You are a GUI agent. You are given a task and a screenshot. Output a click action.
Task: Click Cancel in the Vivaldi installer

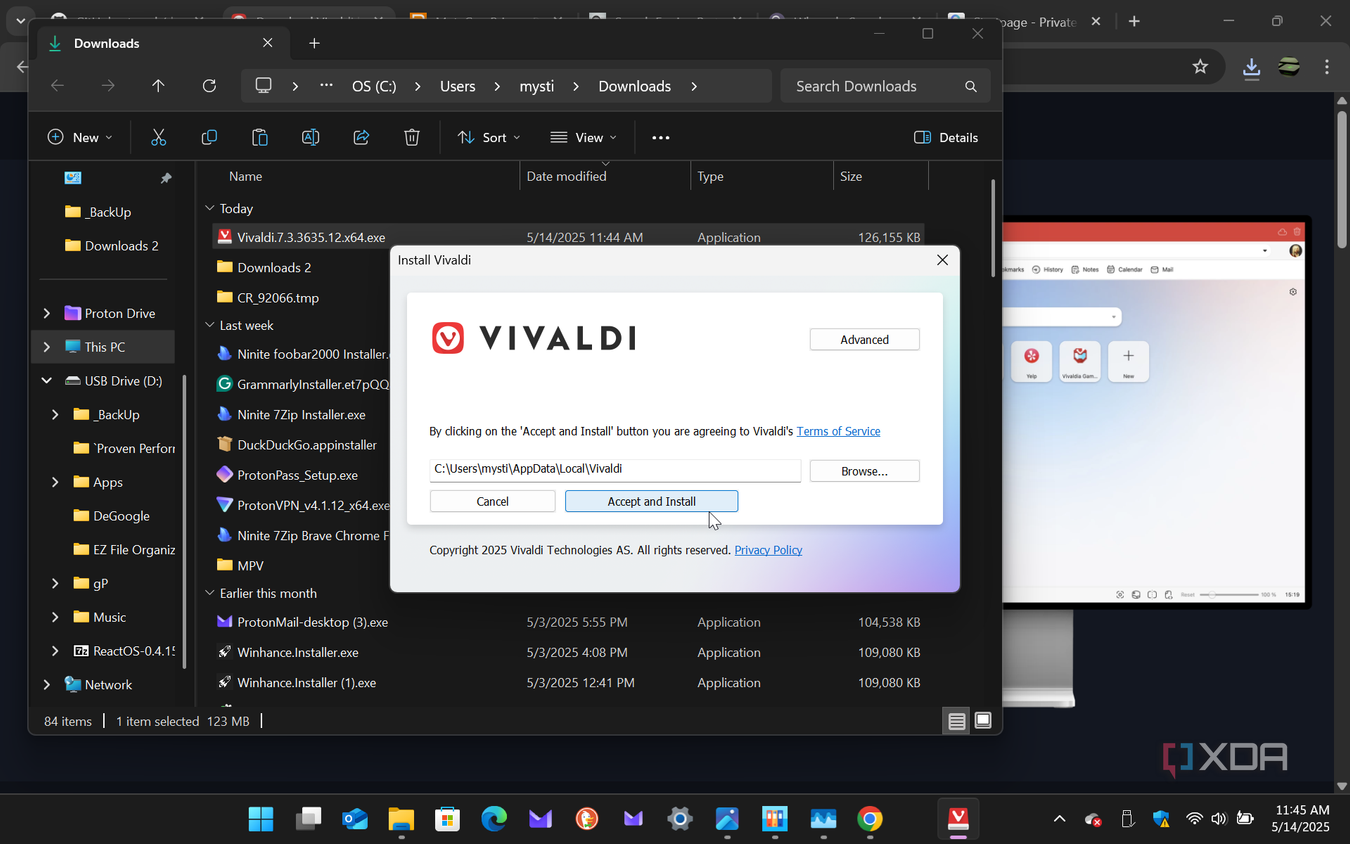492,501
